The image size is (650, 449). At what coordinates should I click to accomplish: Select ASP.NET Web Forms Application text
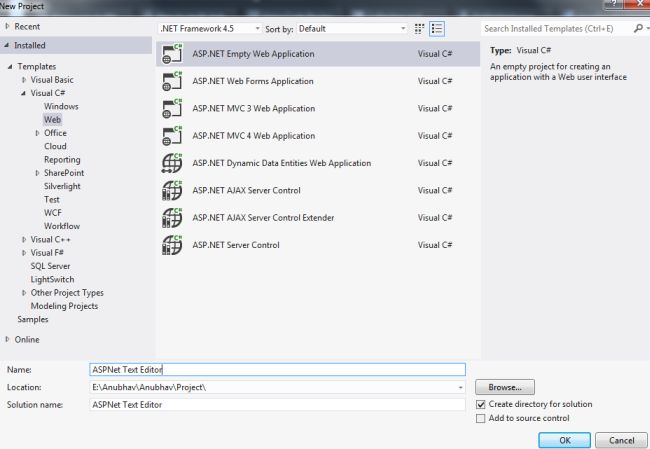253,81
